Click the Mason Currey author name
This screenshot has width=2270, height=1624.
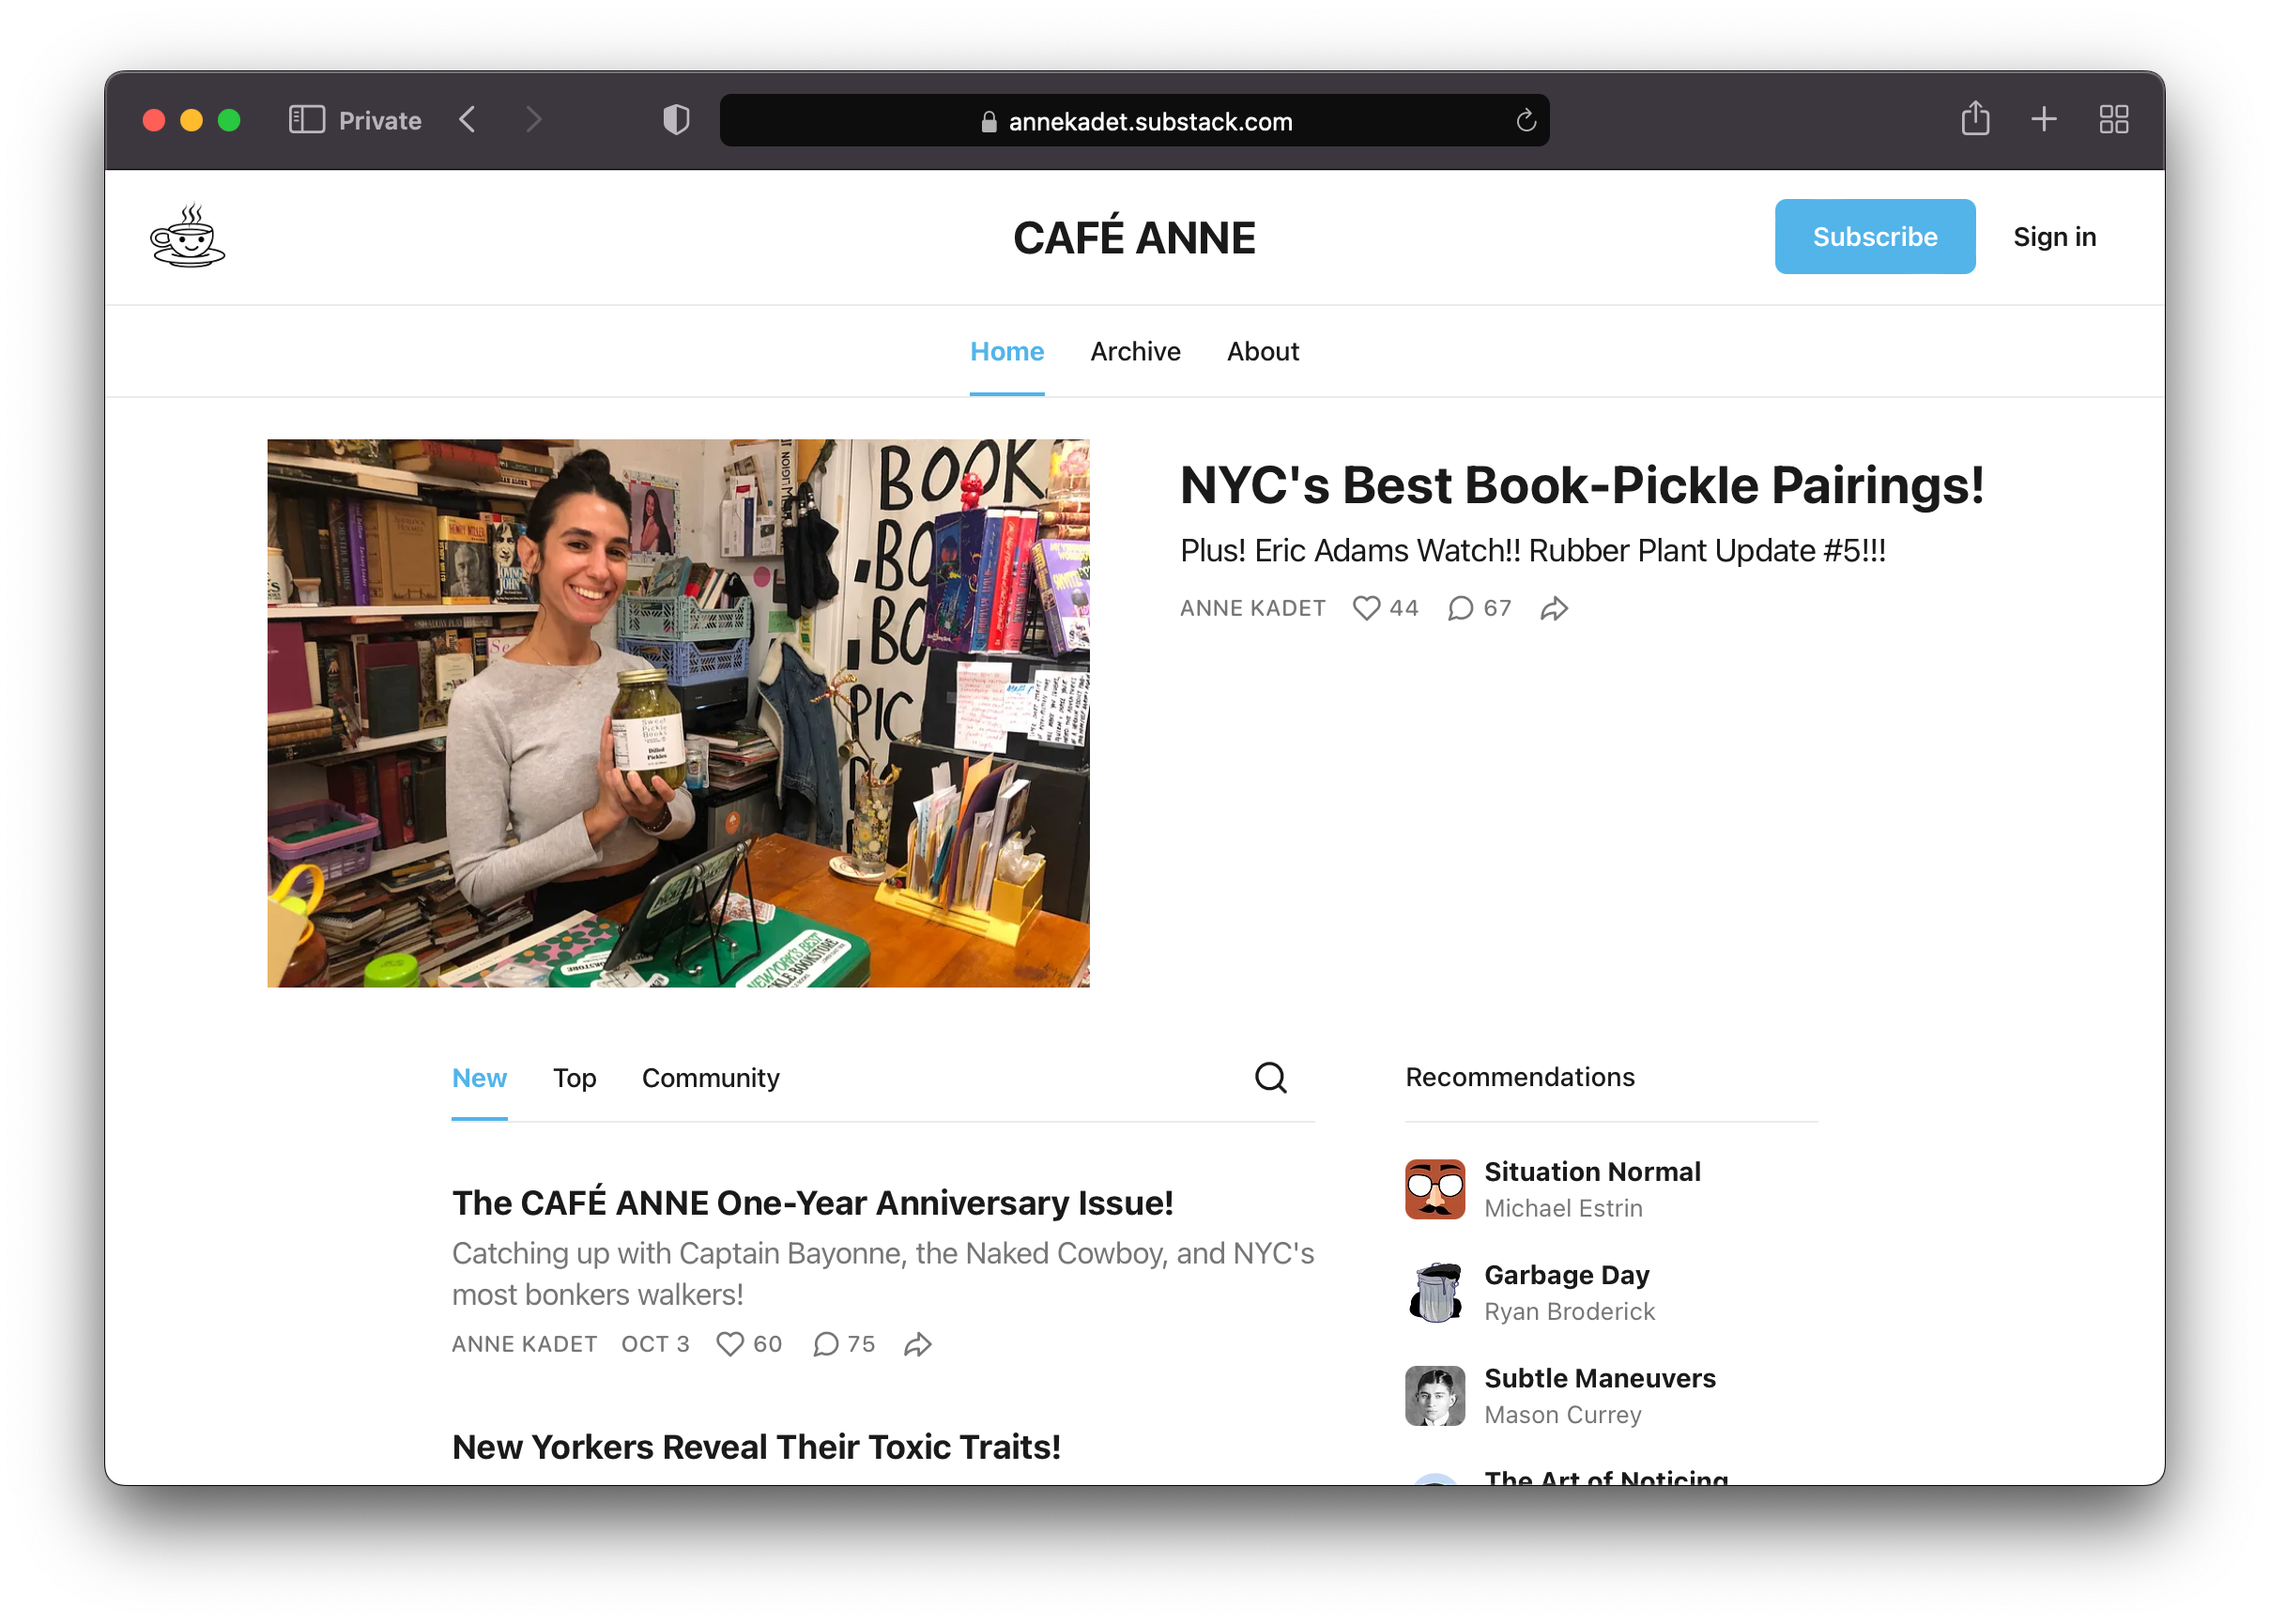(x=1563, y=1414)
